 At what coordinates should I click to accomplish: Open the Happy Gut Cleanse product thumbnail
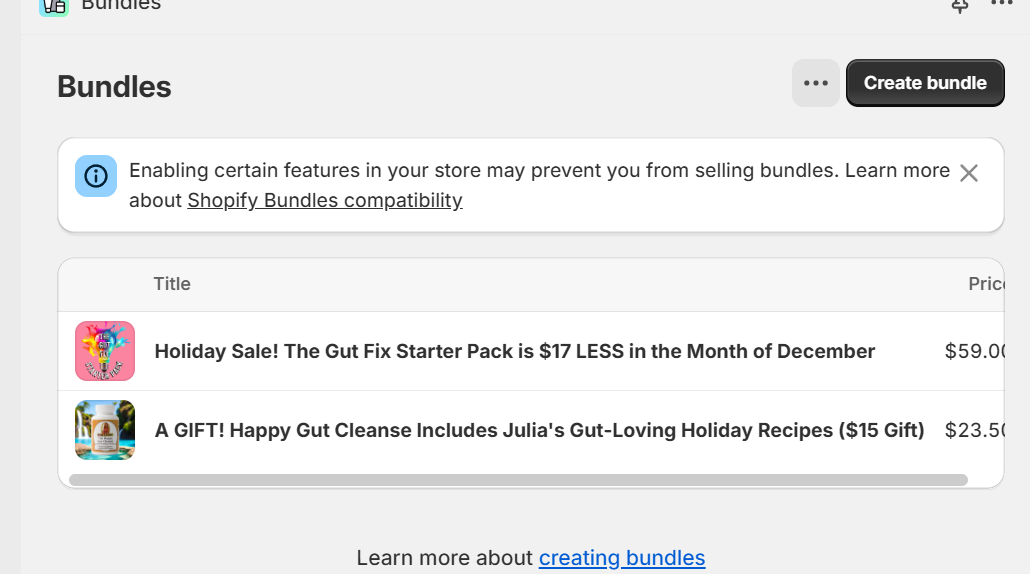coord(105,430)
